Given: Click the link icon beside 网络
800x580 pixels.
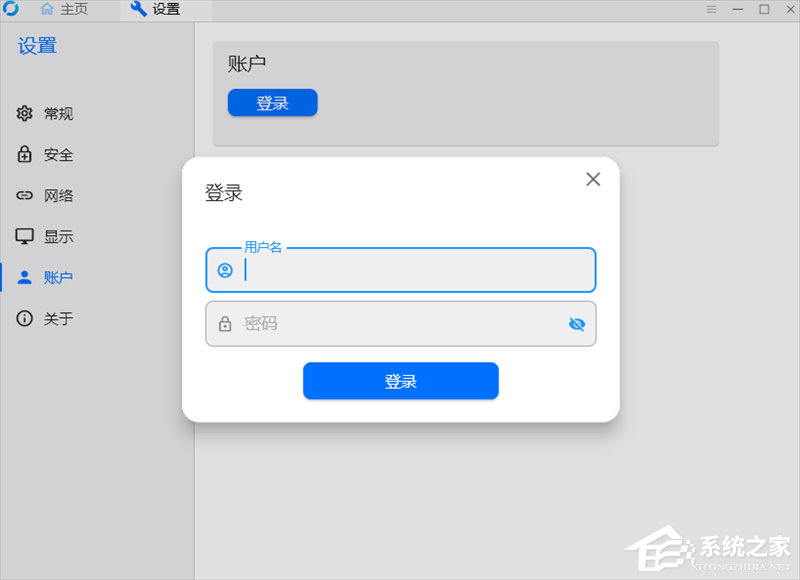Looking at the screenshot, I should [24, 195].
